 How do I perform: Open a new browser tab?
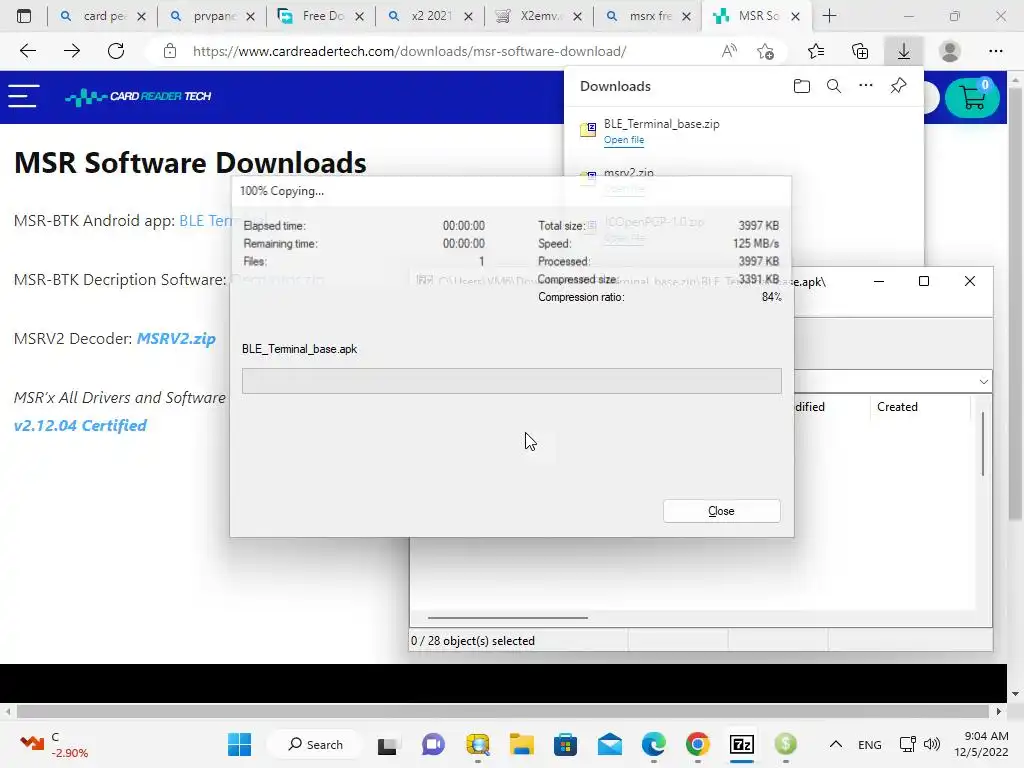point(829,16)
